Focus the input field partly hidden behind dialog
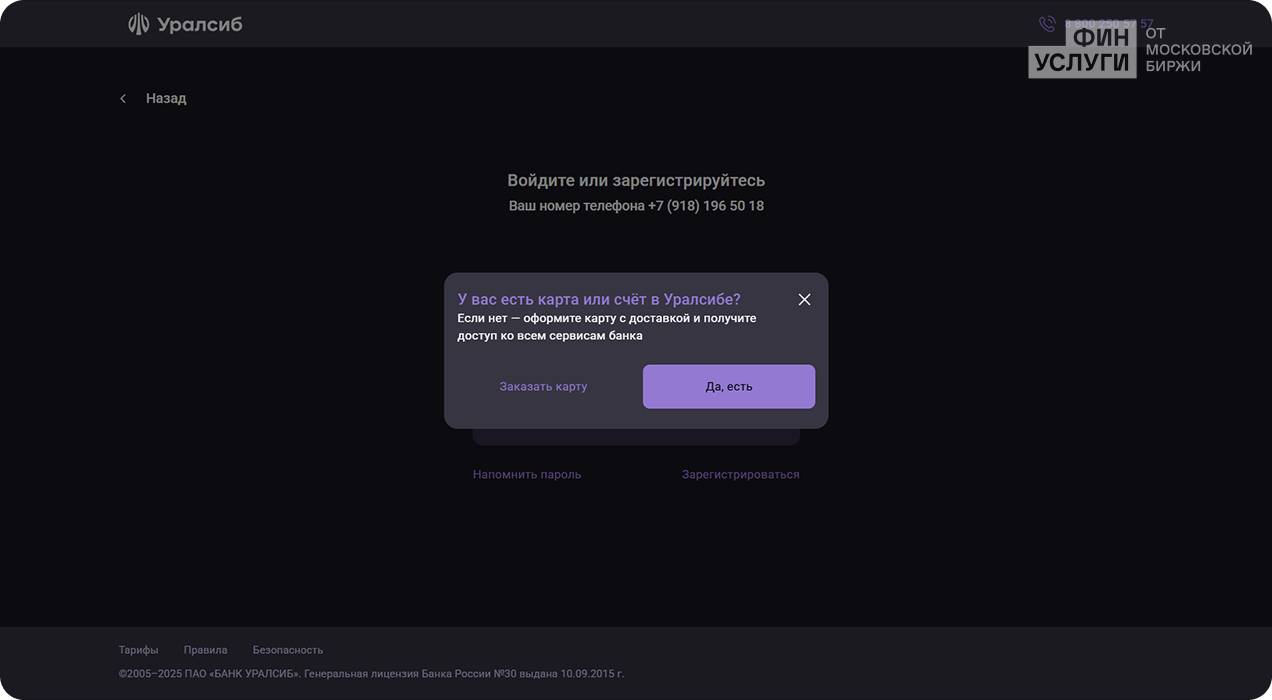This screenshot has width=1272, height=700. 636,436
